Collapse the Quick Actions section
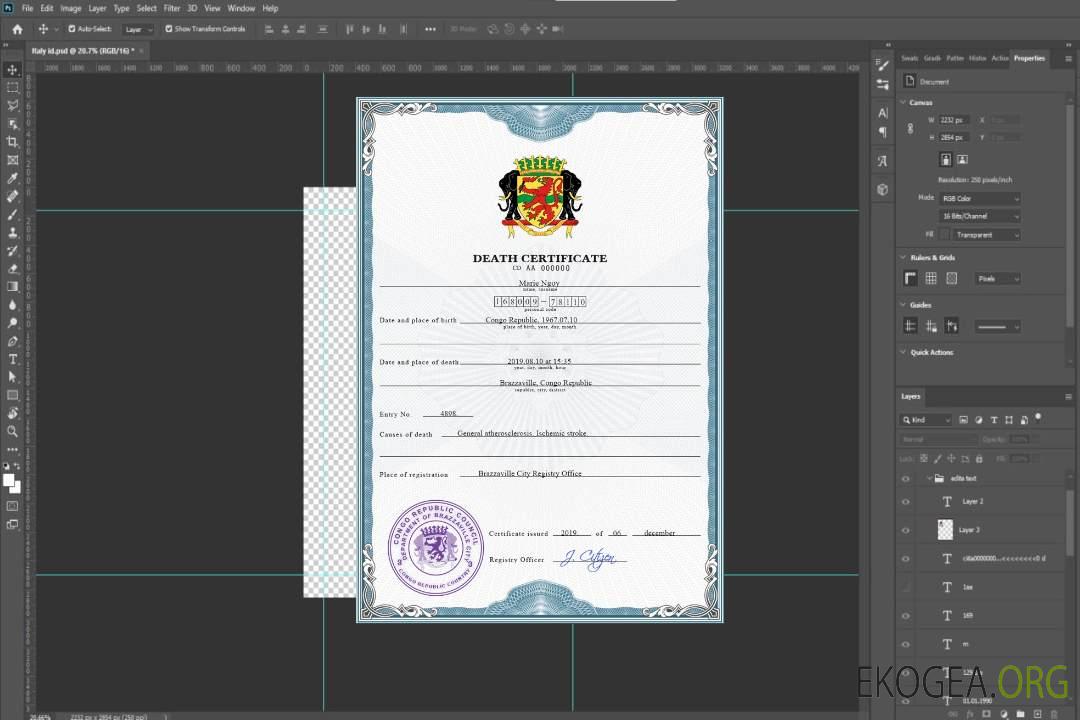 (903, 352)
